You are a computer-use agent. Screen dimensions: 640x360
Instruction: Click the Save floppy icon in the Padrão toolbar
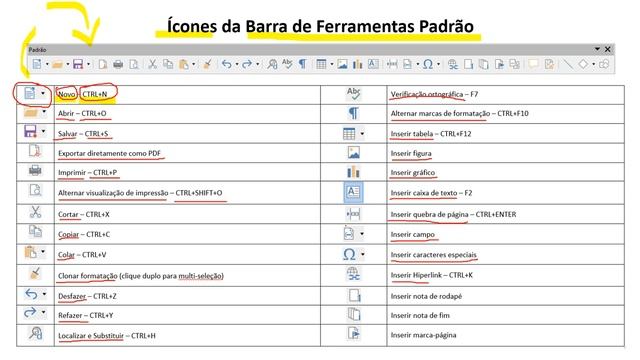click(78, 64)
